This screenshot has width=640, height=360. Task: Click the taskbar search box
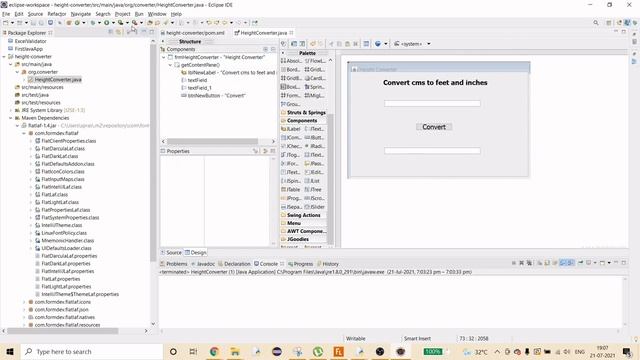pos(91,351)
